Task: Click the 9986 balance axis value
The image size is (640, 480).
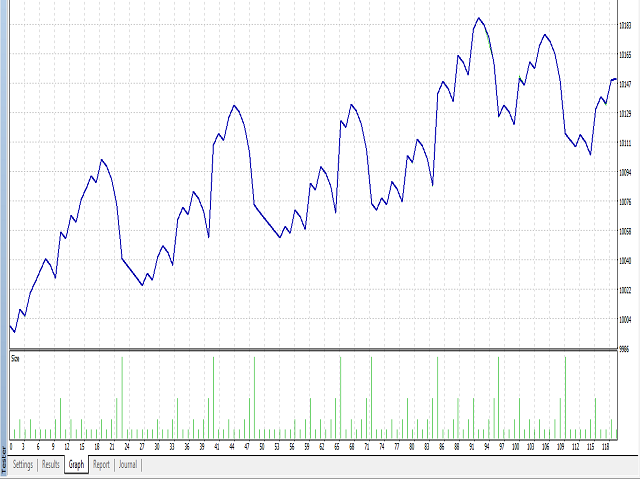Action: (624, 349)
